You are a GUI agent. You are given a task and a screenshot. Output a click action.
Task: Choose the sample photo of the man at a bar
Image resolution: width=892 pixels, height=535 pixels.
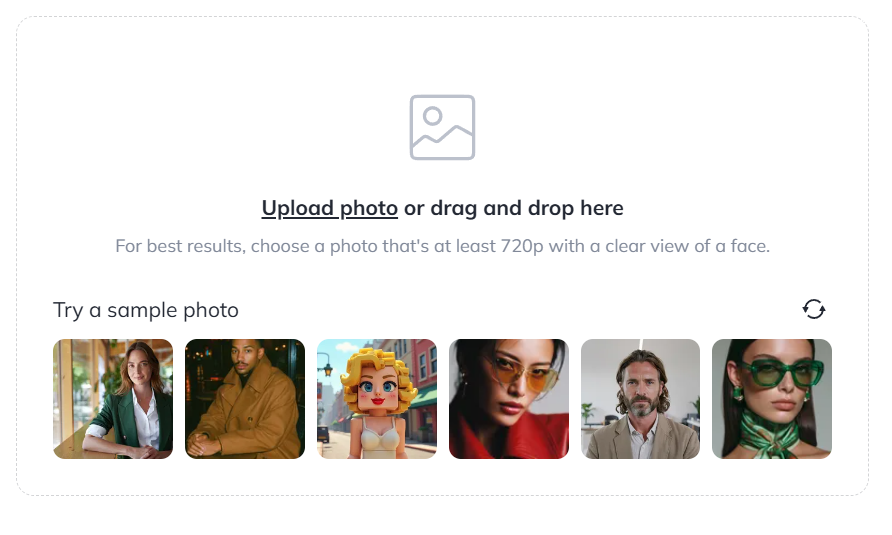(x=245, y=399)
